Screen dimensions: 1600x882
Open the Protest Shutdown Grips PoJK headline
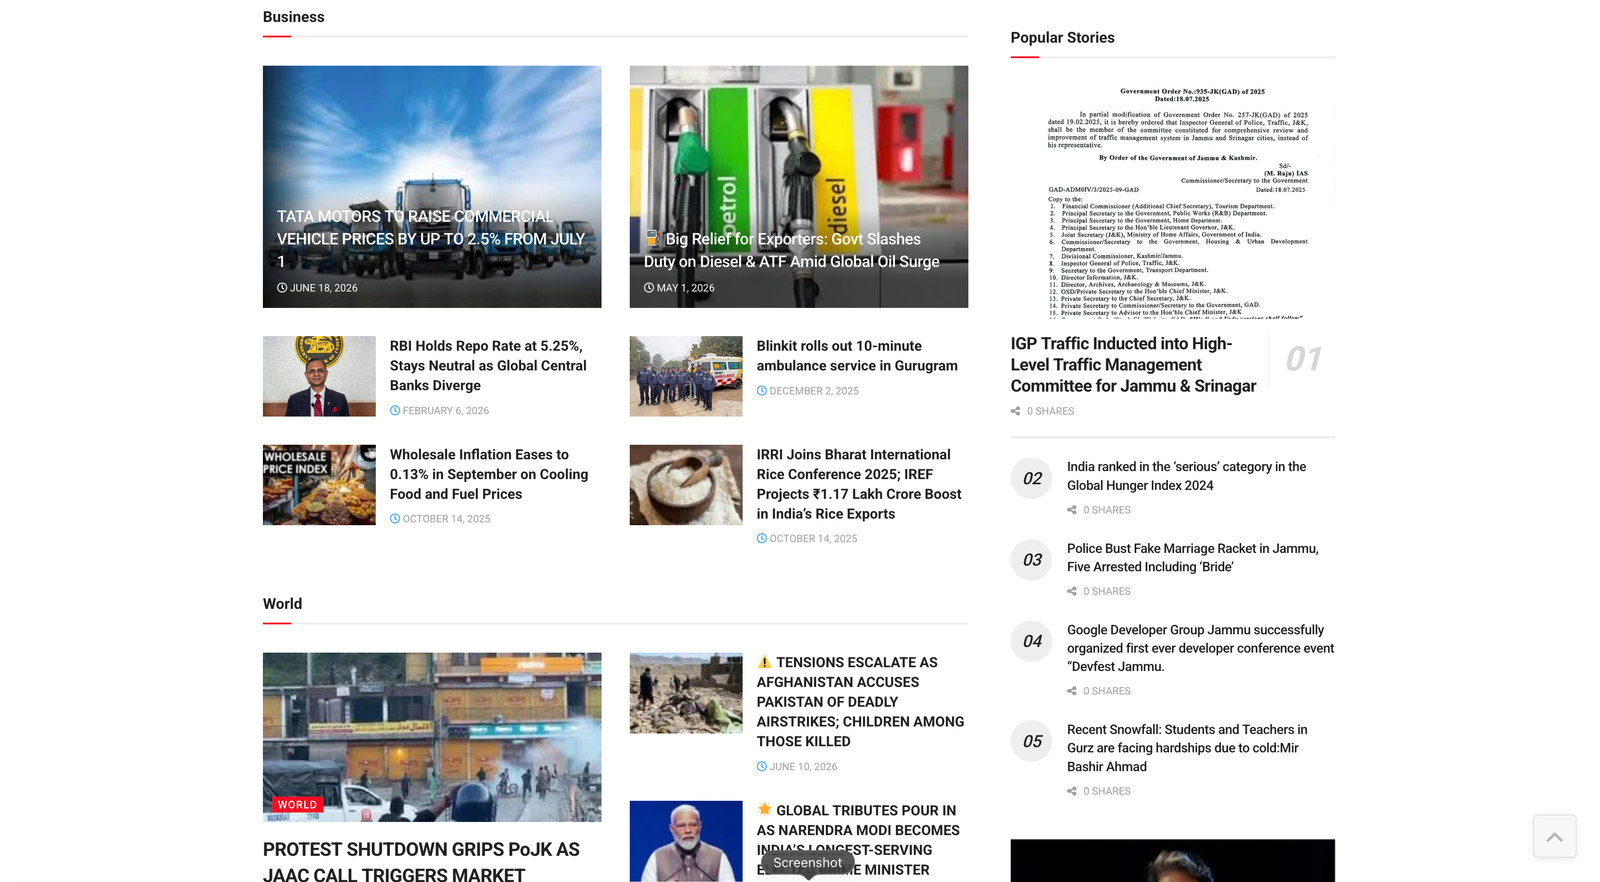(421, 862)
